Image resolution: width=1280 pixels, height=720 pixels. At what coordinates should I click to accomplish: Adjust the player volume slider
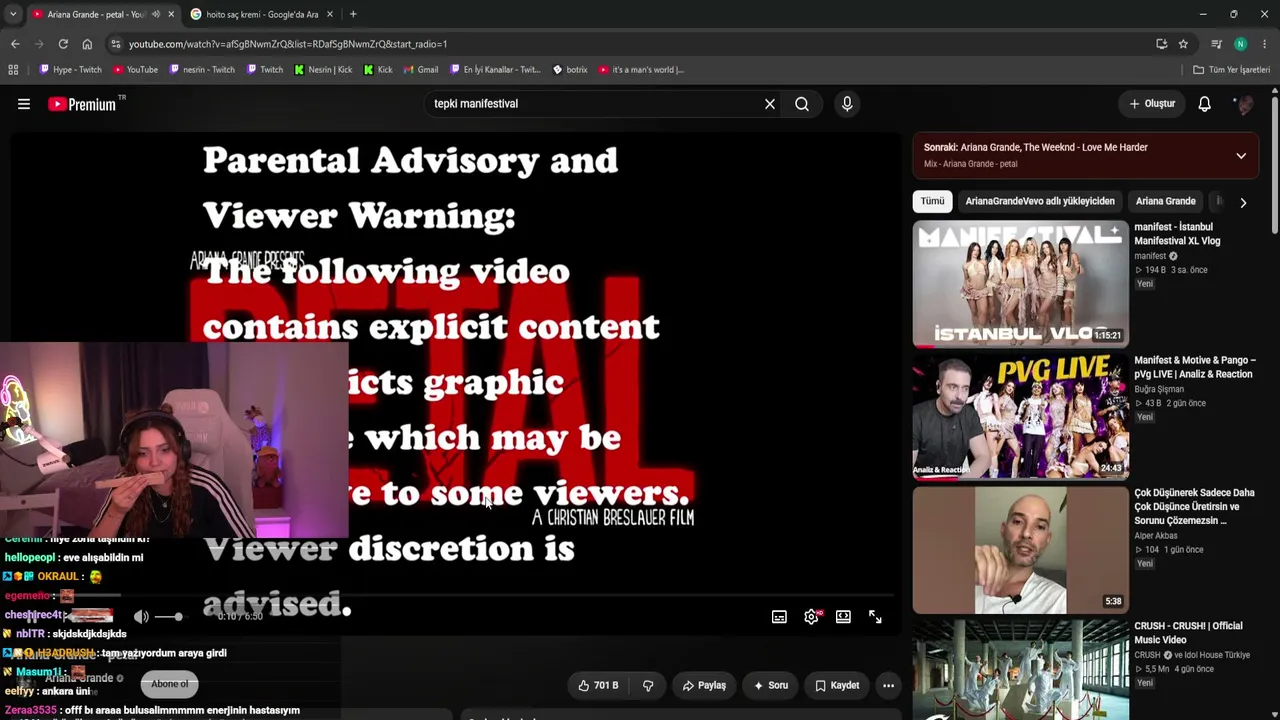pyautogui.click(x=169, y=617)
